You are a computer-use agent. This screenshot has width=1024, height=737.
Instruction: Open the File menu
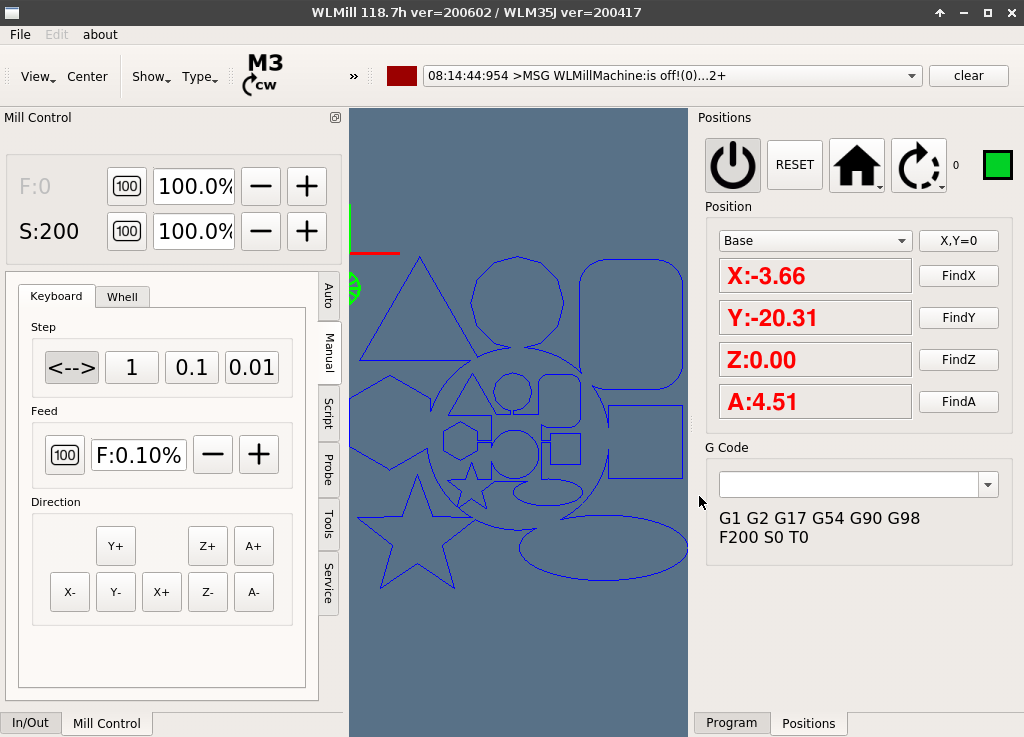coord(20,35)
